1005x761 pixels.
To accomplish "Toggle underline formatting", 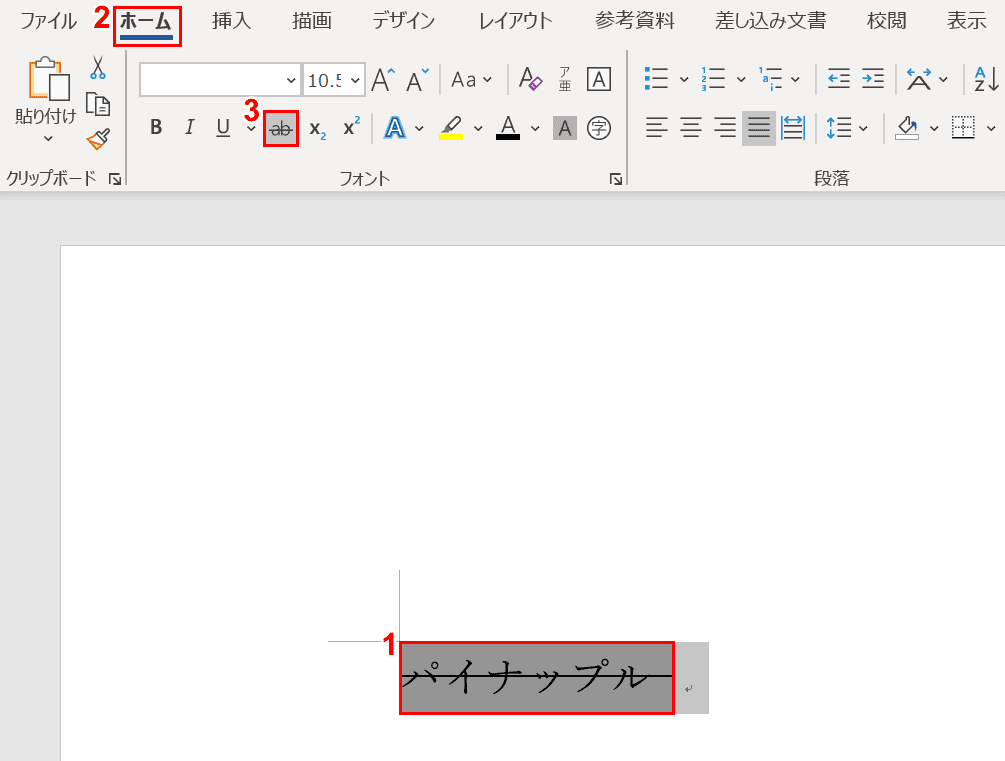I will click(x=223, y=128).
